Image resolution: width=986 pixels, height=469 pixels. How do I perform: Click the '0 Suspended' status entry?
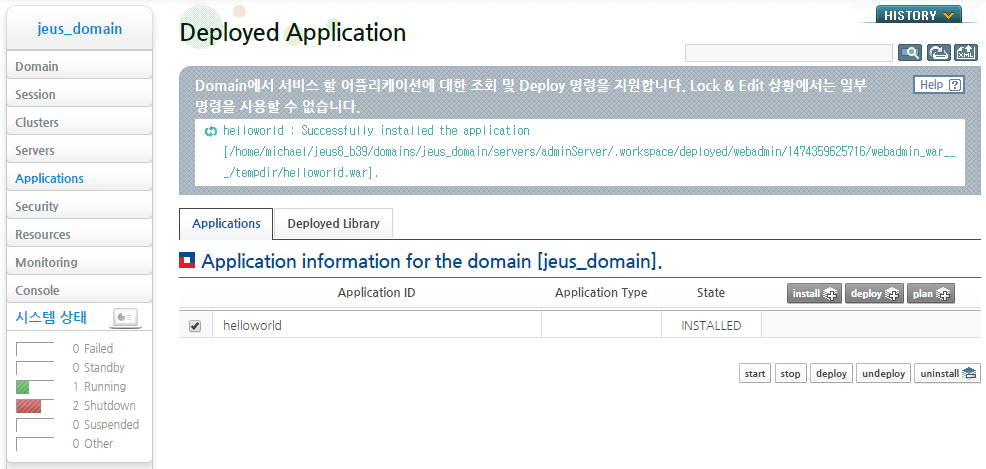pyautogui.click(x=106, y=425)
